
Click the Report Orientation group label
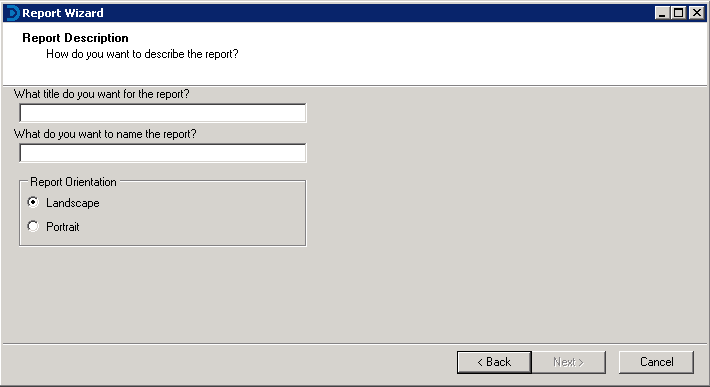pos(73,182)
